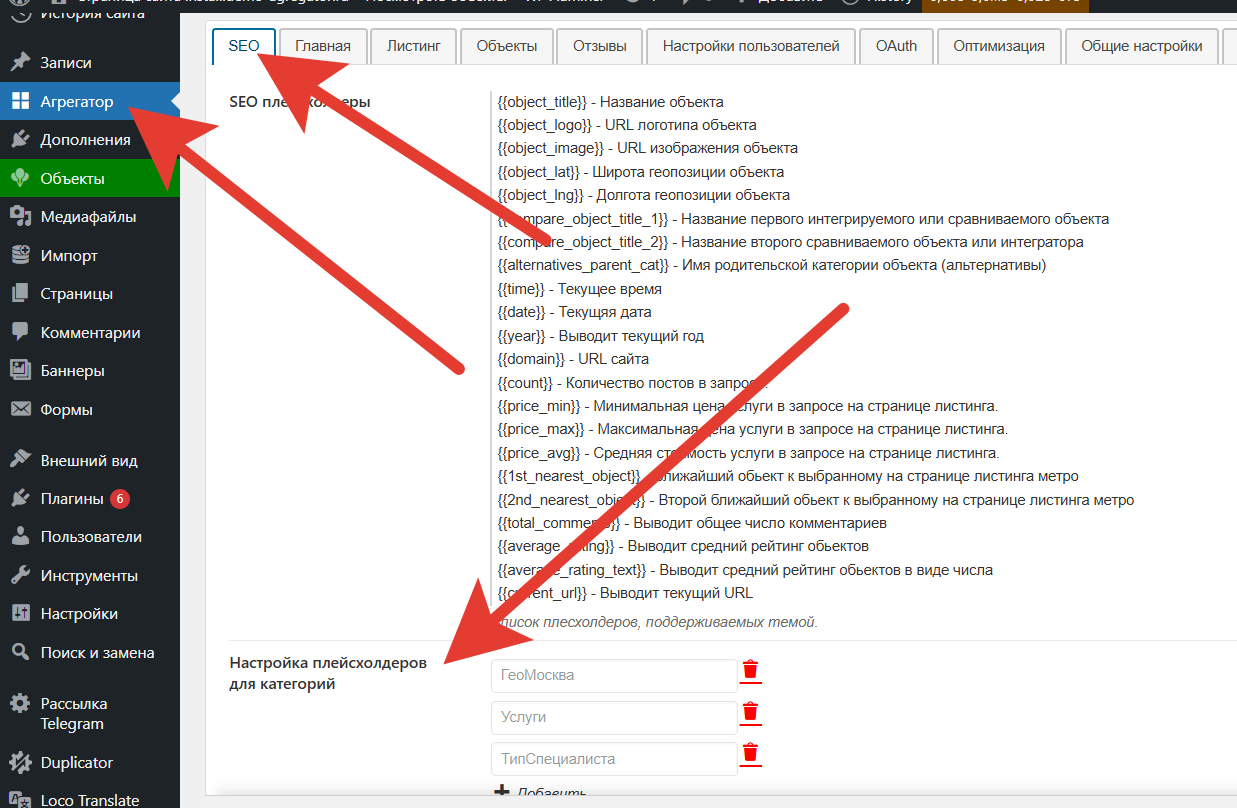
Task: Open the Агрегатор menu item
Action: pos(77,102)
